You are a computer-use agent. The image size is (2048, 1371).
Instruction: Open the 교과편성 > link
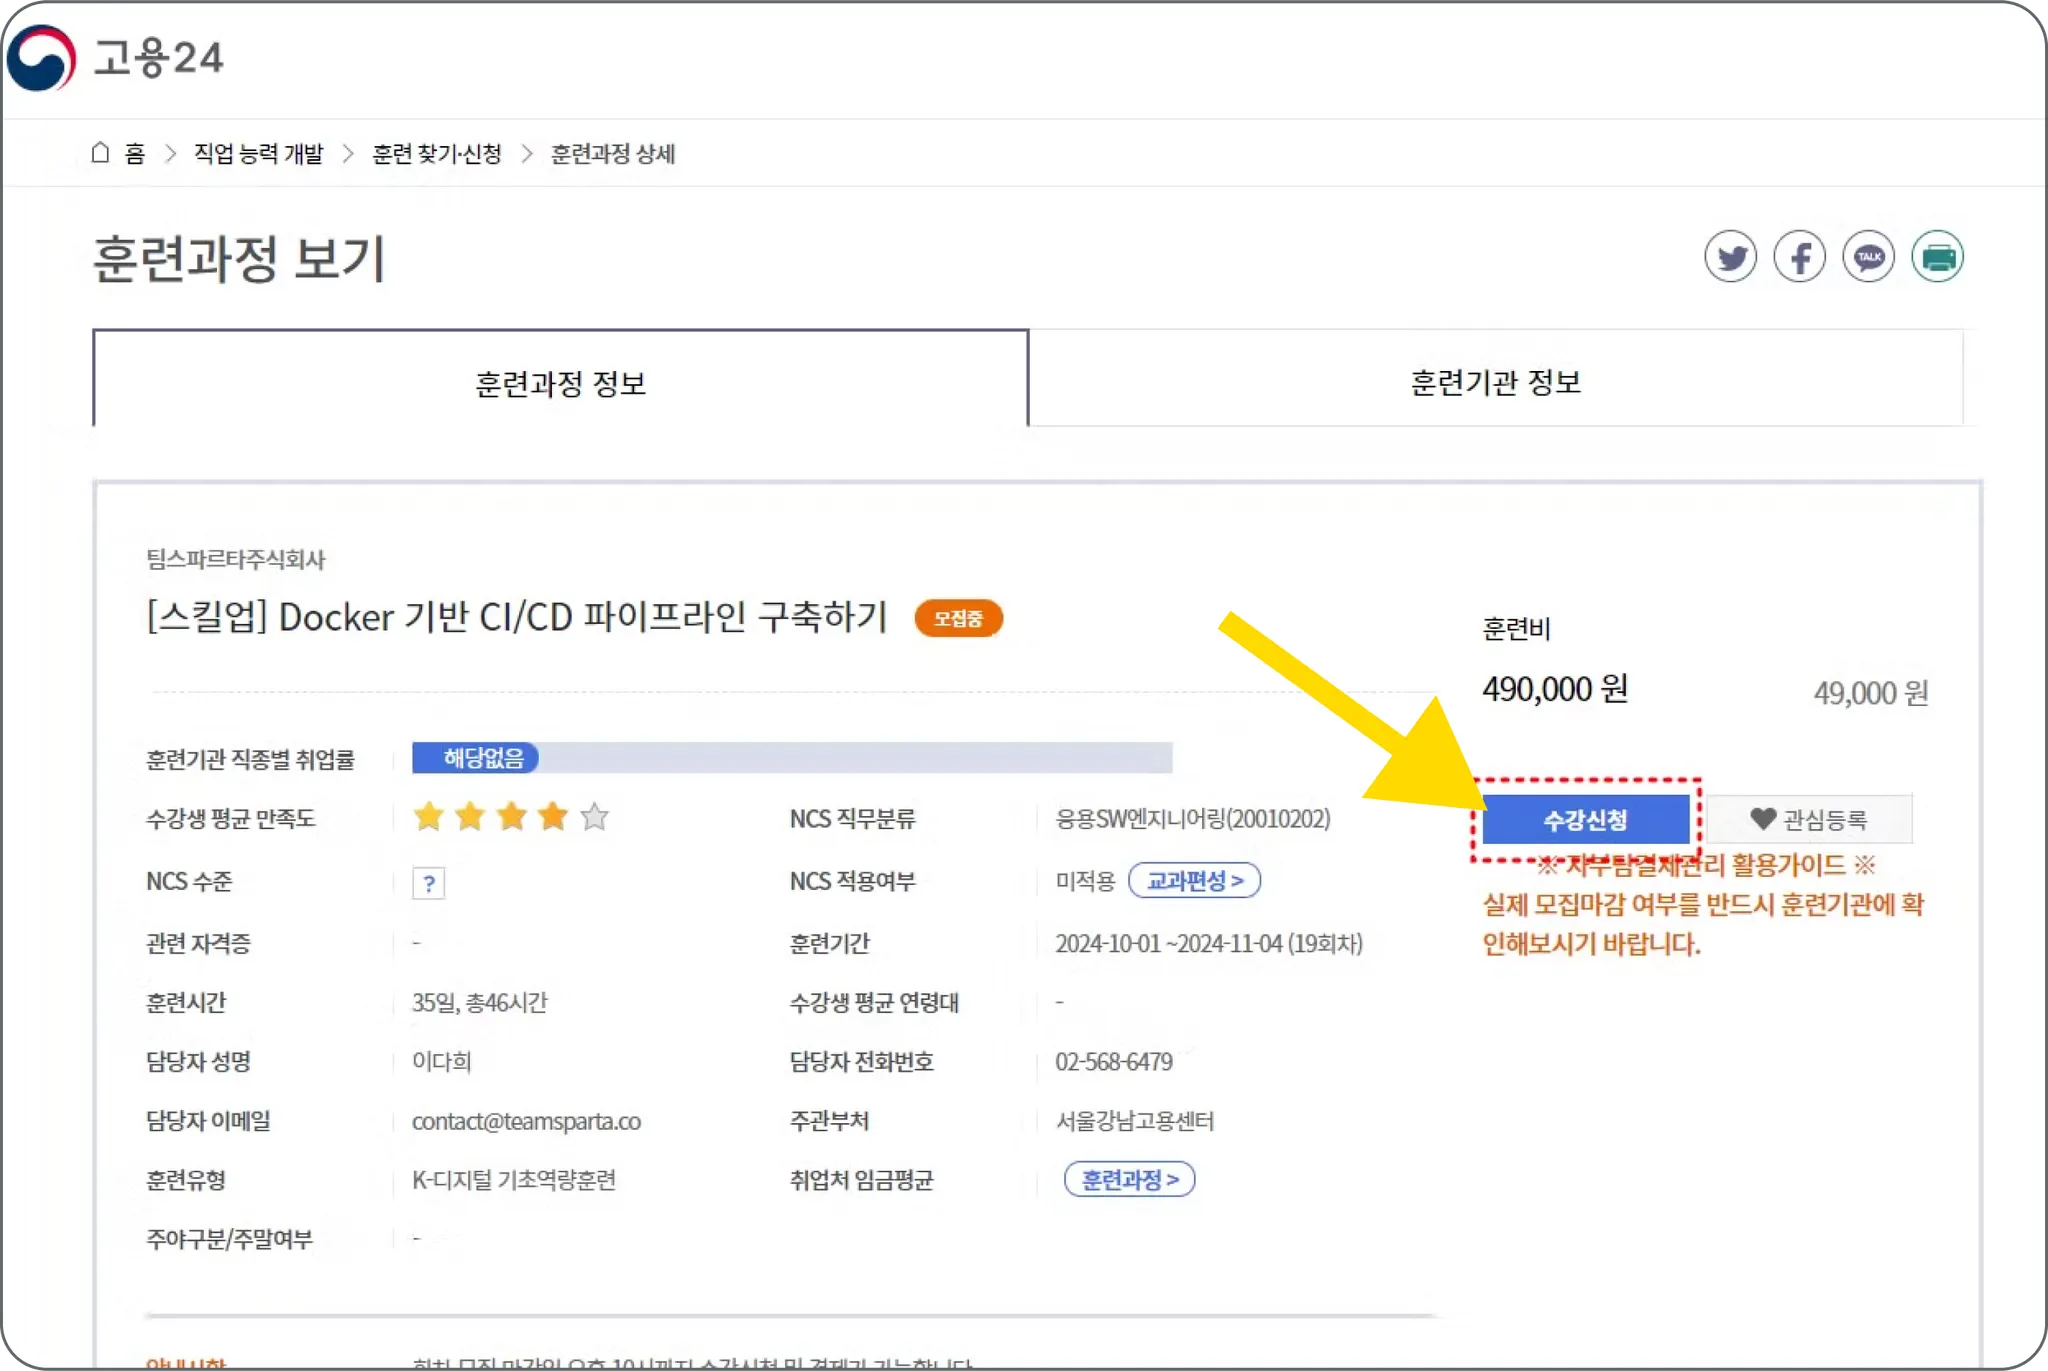tap(1194, 881)
